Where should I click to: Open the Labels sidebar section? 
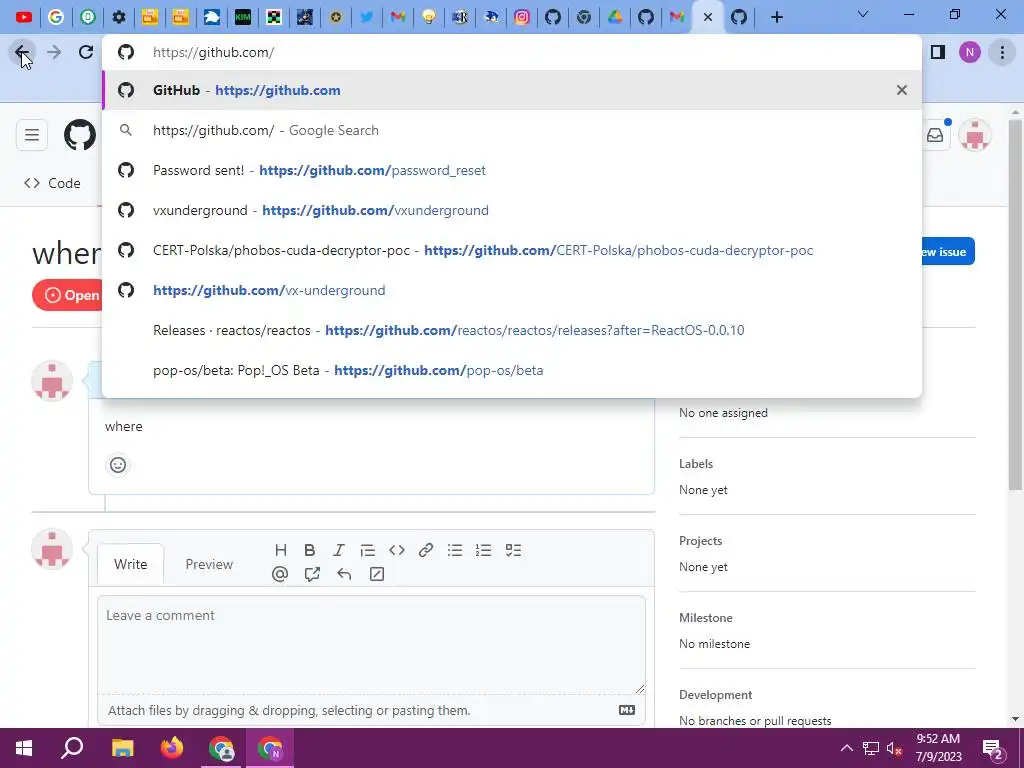[x=696, y=464]
